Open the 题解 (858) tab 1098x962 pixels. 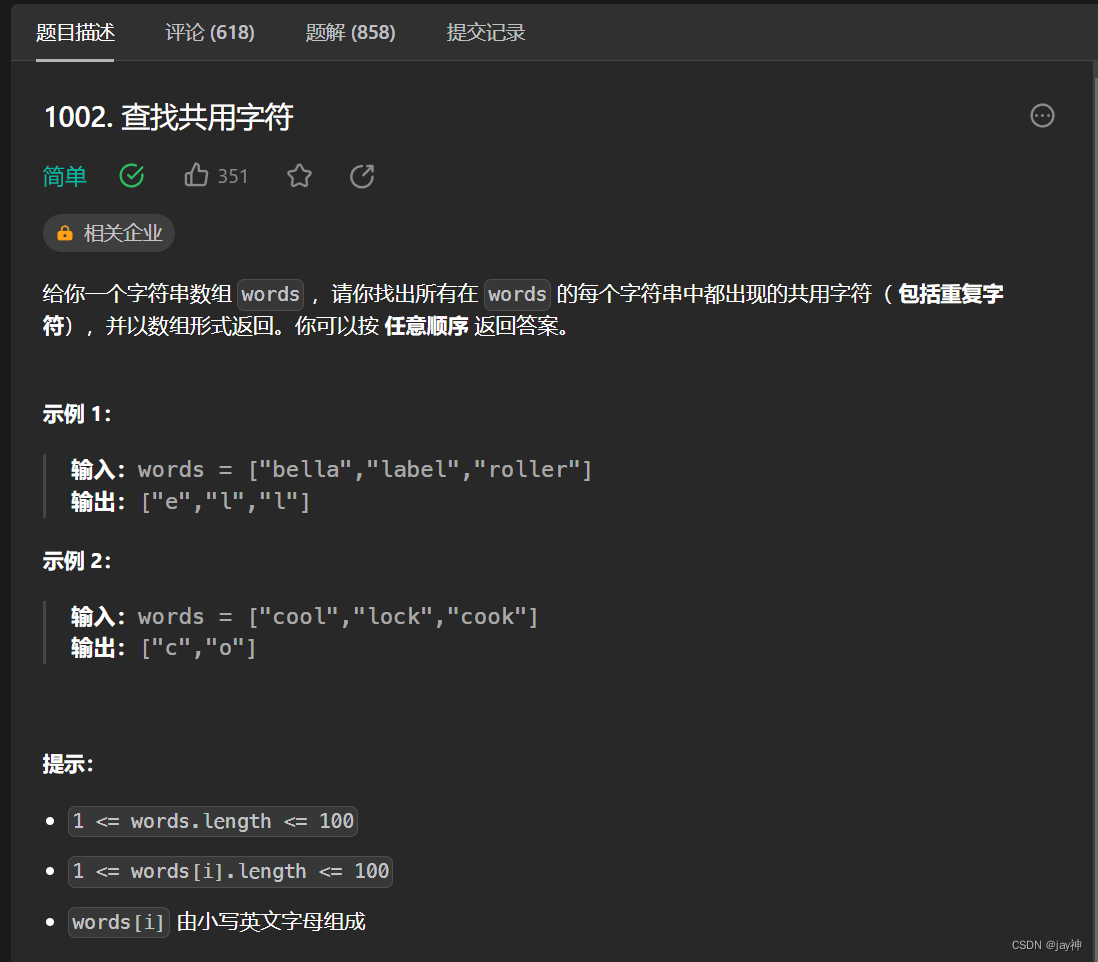click(x=350, y=32)
